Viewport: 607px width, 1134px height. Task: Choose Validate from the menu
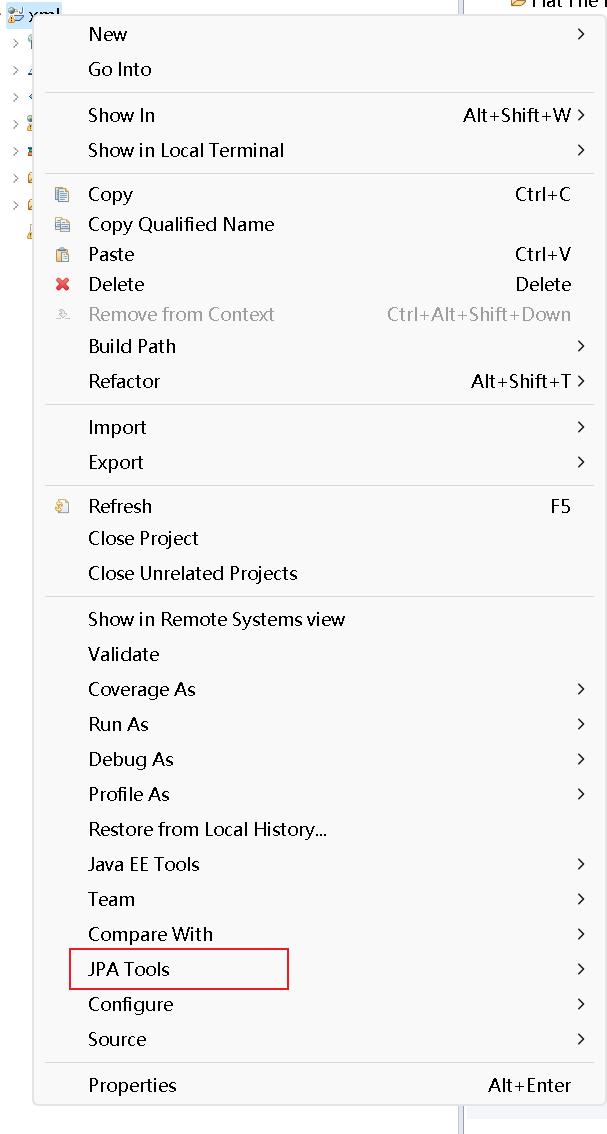point(123,655)
